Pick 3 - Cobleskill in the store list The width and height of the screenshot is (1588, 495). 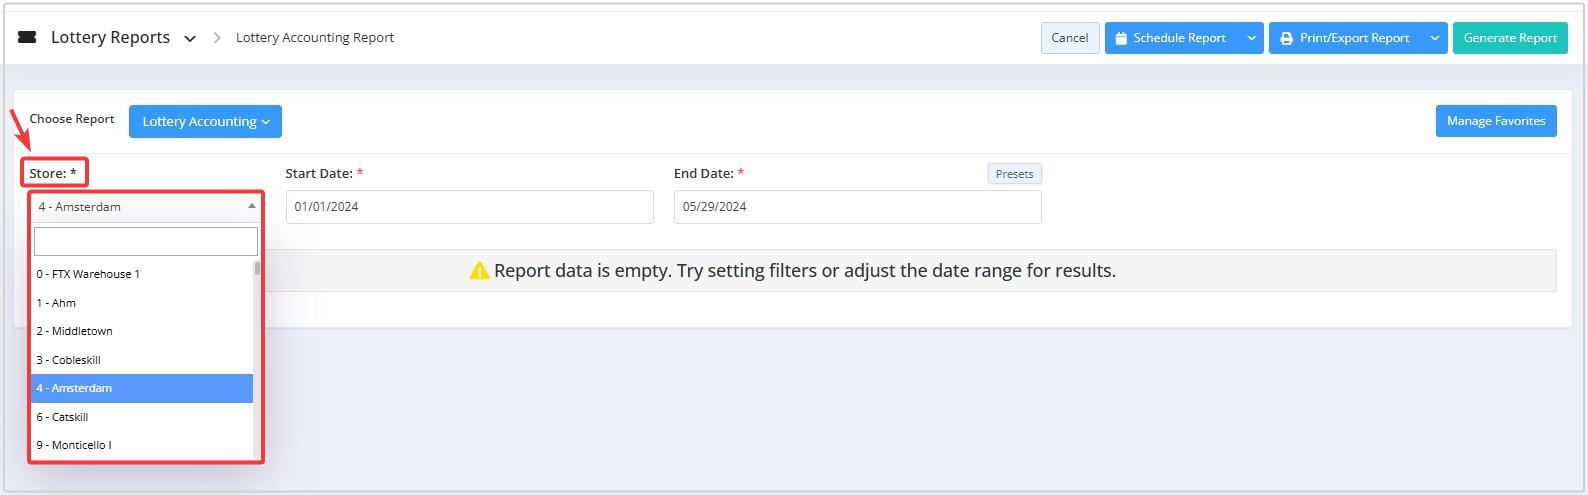141,360
